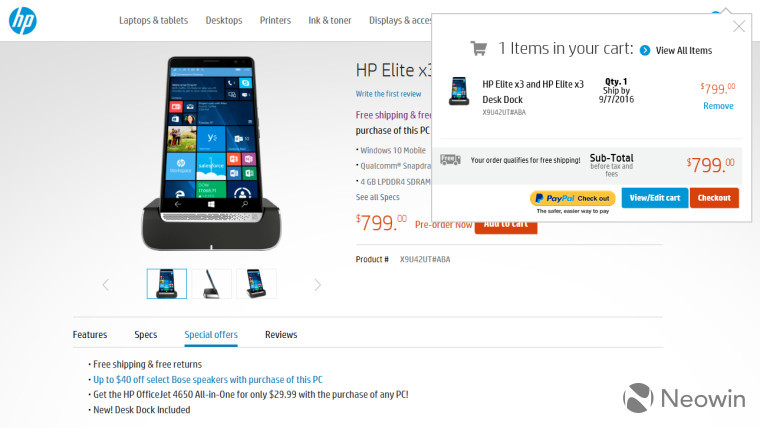Select the side-view product thumbnail
This screenshot has height=428, width=760.
211,284
